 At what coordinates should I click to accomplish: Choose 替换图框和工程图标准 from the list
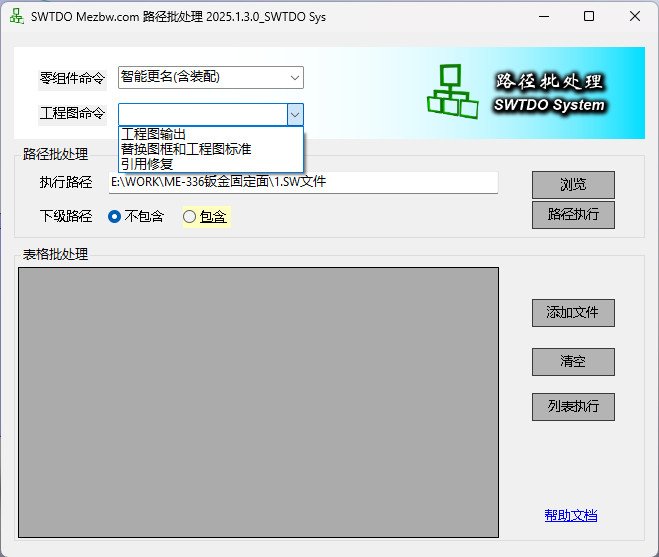(x=185, y=149)
